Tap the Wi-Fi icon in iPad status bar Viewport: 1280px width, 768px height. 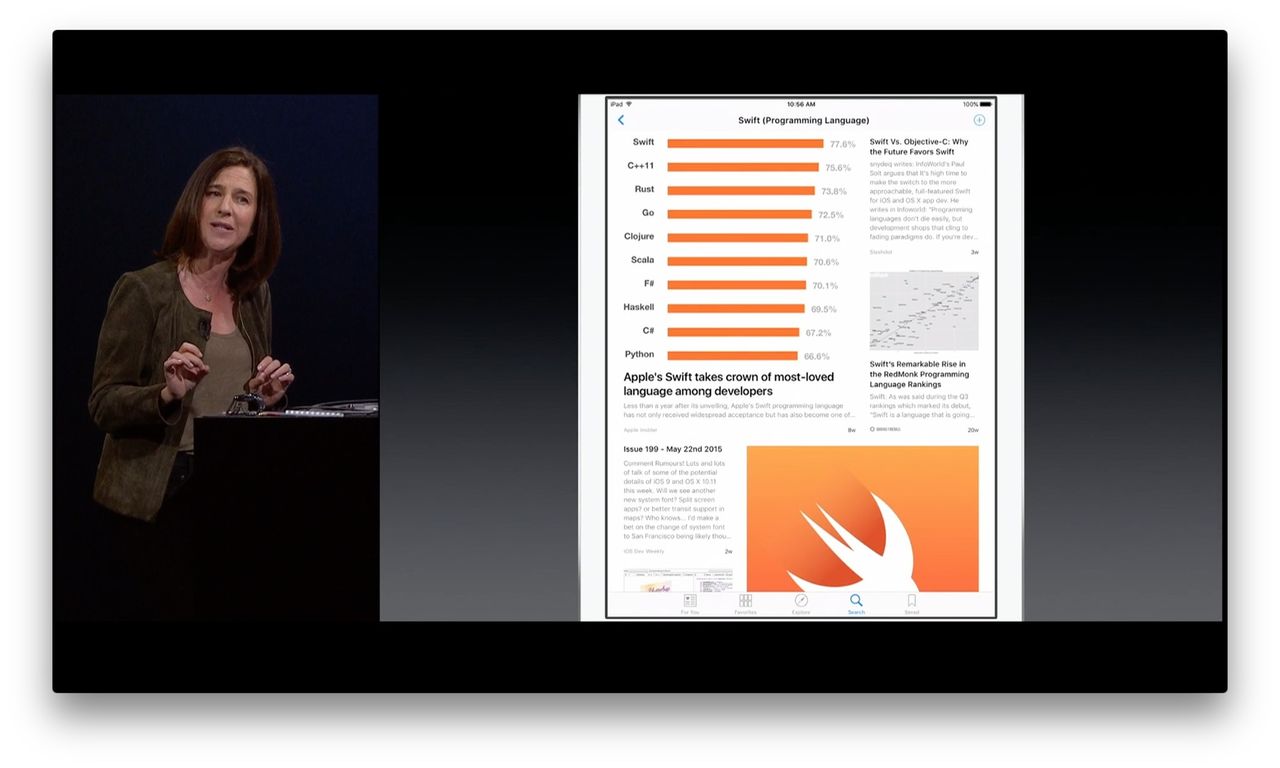[629, 104]
